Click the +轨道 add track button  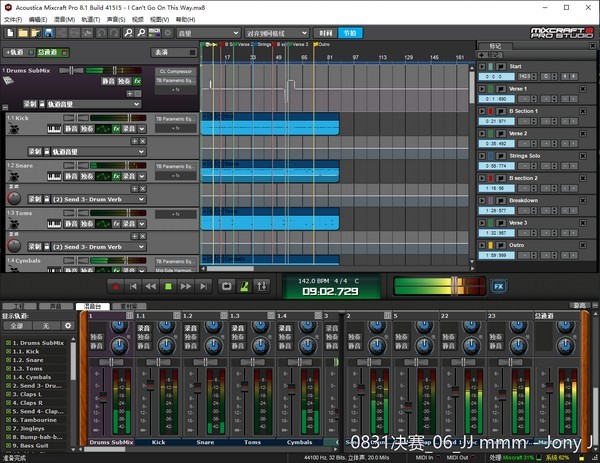[x=15, y=52]
